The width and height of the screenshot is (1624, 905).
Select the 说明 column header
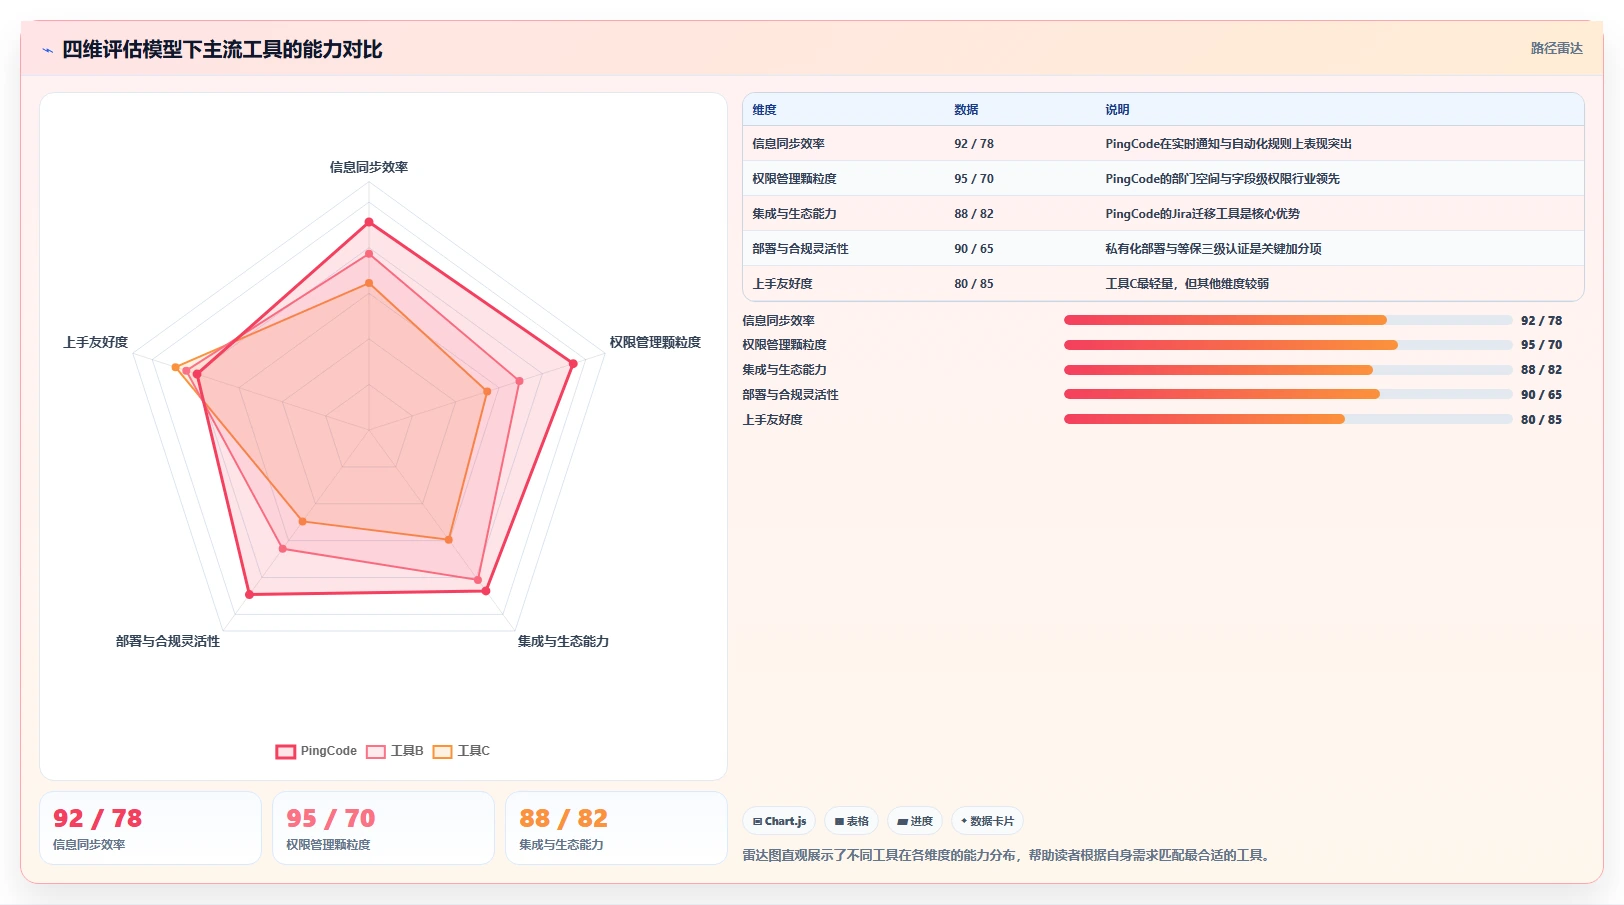pos(1117,110)
